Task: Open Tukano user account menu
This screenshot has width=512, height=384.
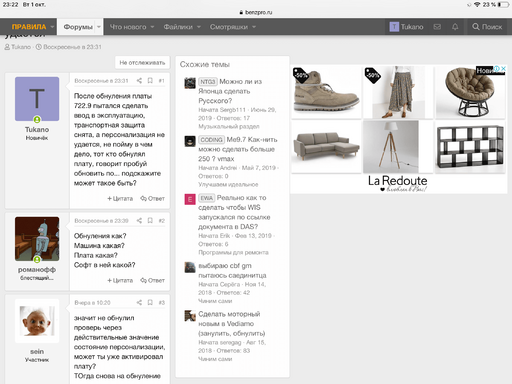Action: click(406, 27)
